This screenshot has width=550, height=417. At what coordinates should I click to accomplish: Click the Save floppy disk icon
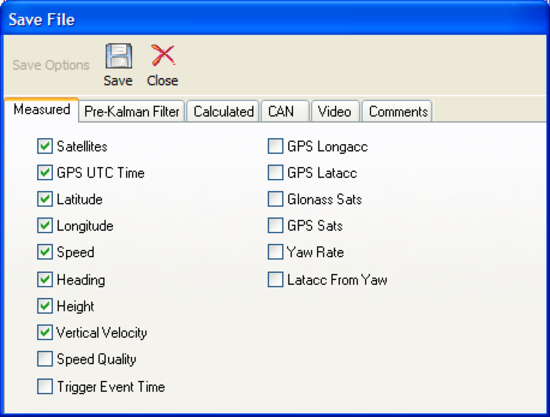(119, 56)
